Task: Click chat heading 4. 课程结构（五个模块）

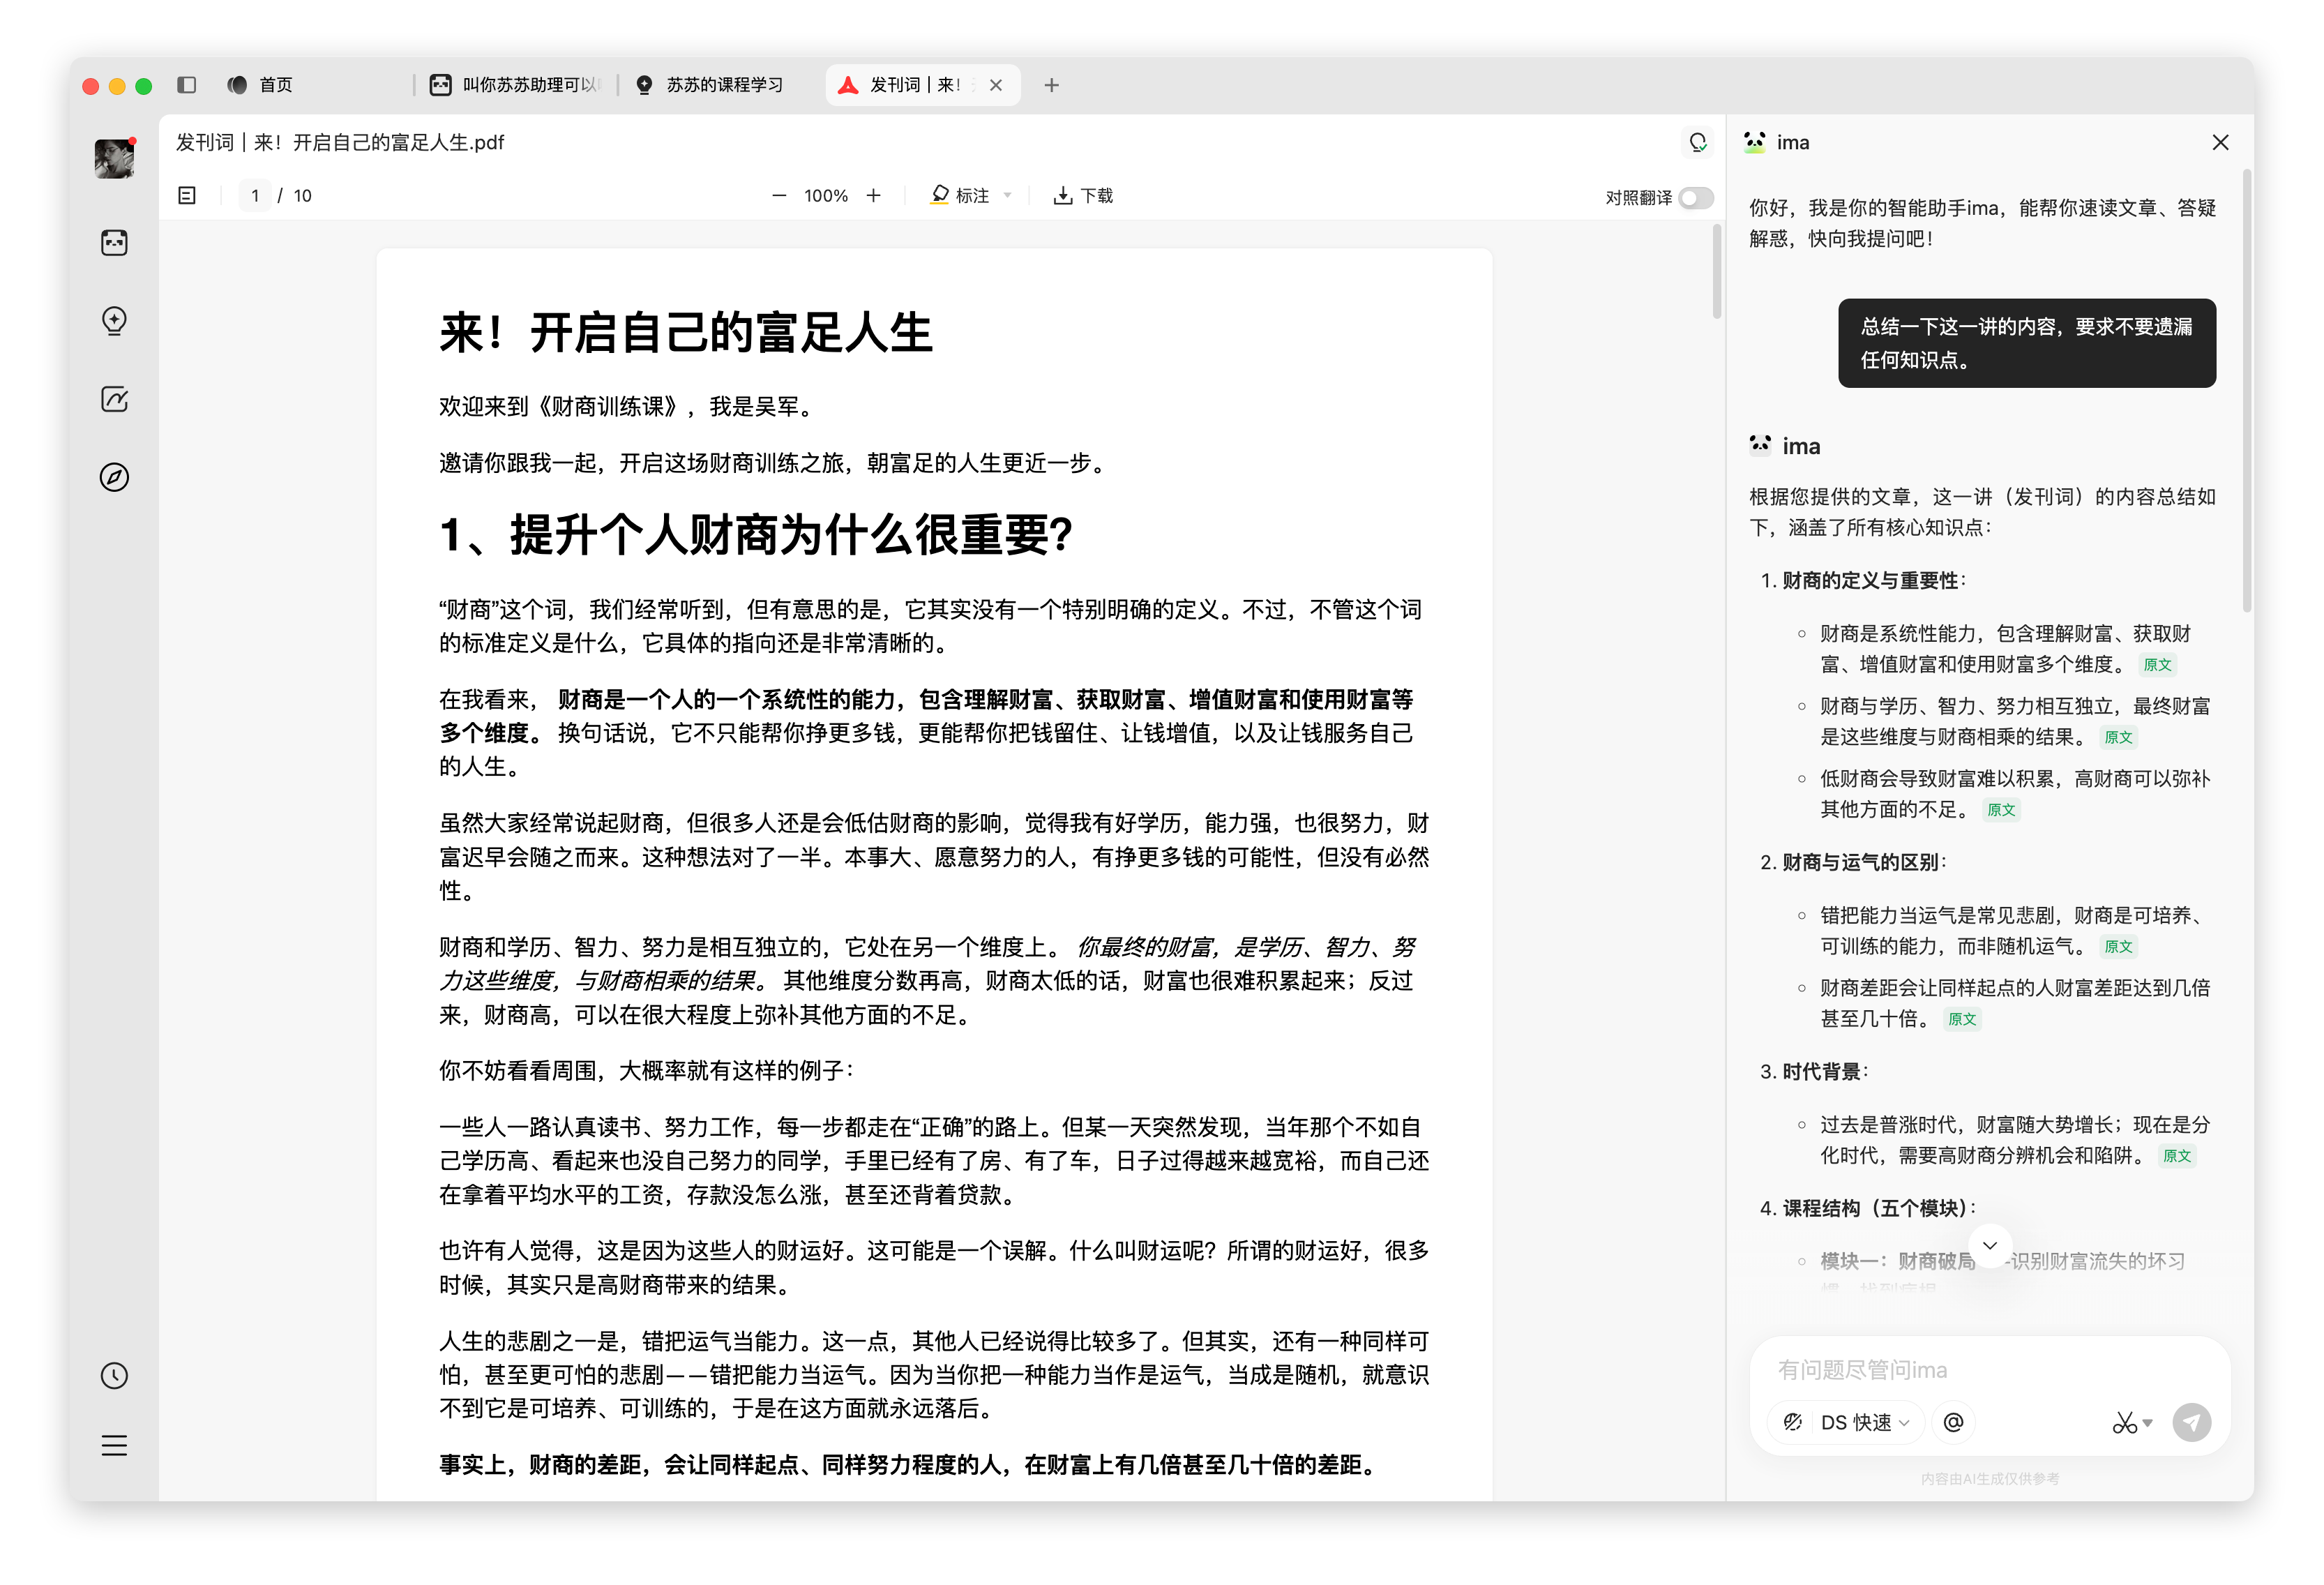Action: 1868,1209
